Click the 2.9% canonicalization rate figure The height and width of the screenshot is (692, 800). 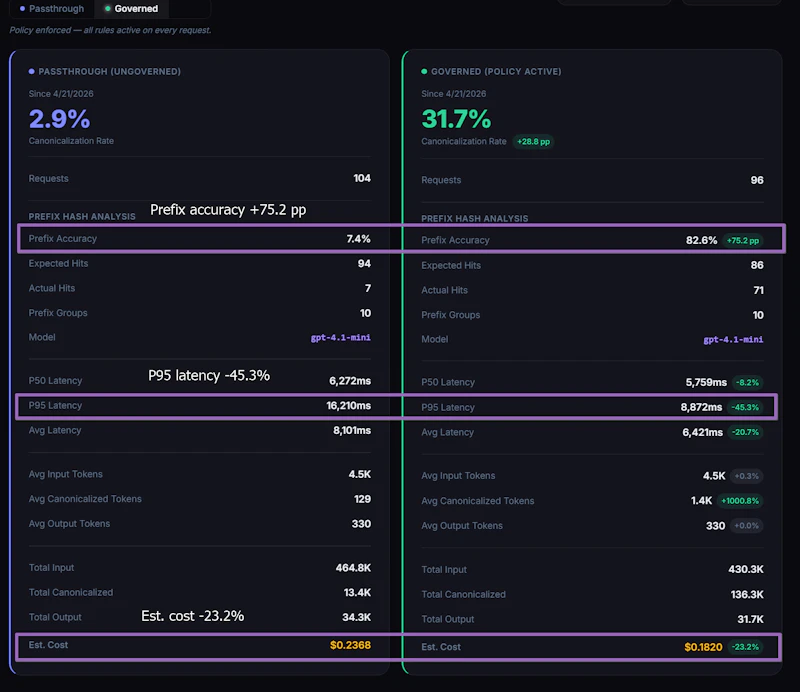[x=59, y=119]
